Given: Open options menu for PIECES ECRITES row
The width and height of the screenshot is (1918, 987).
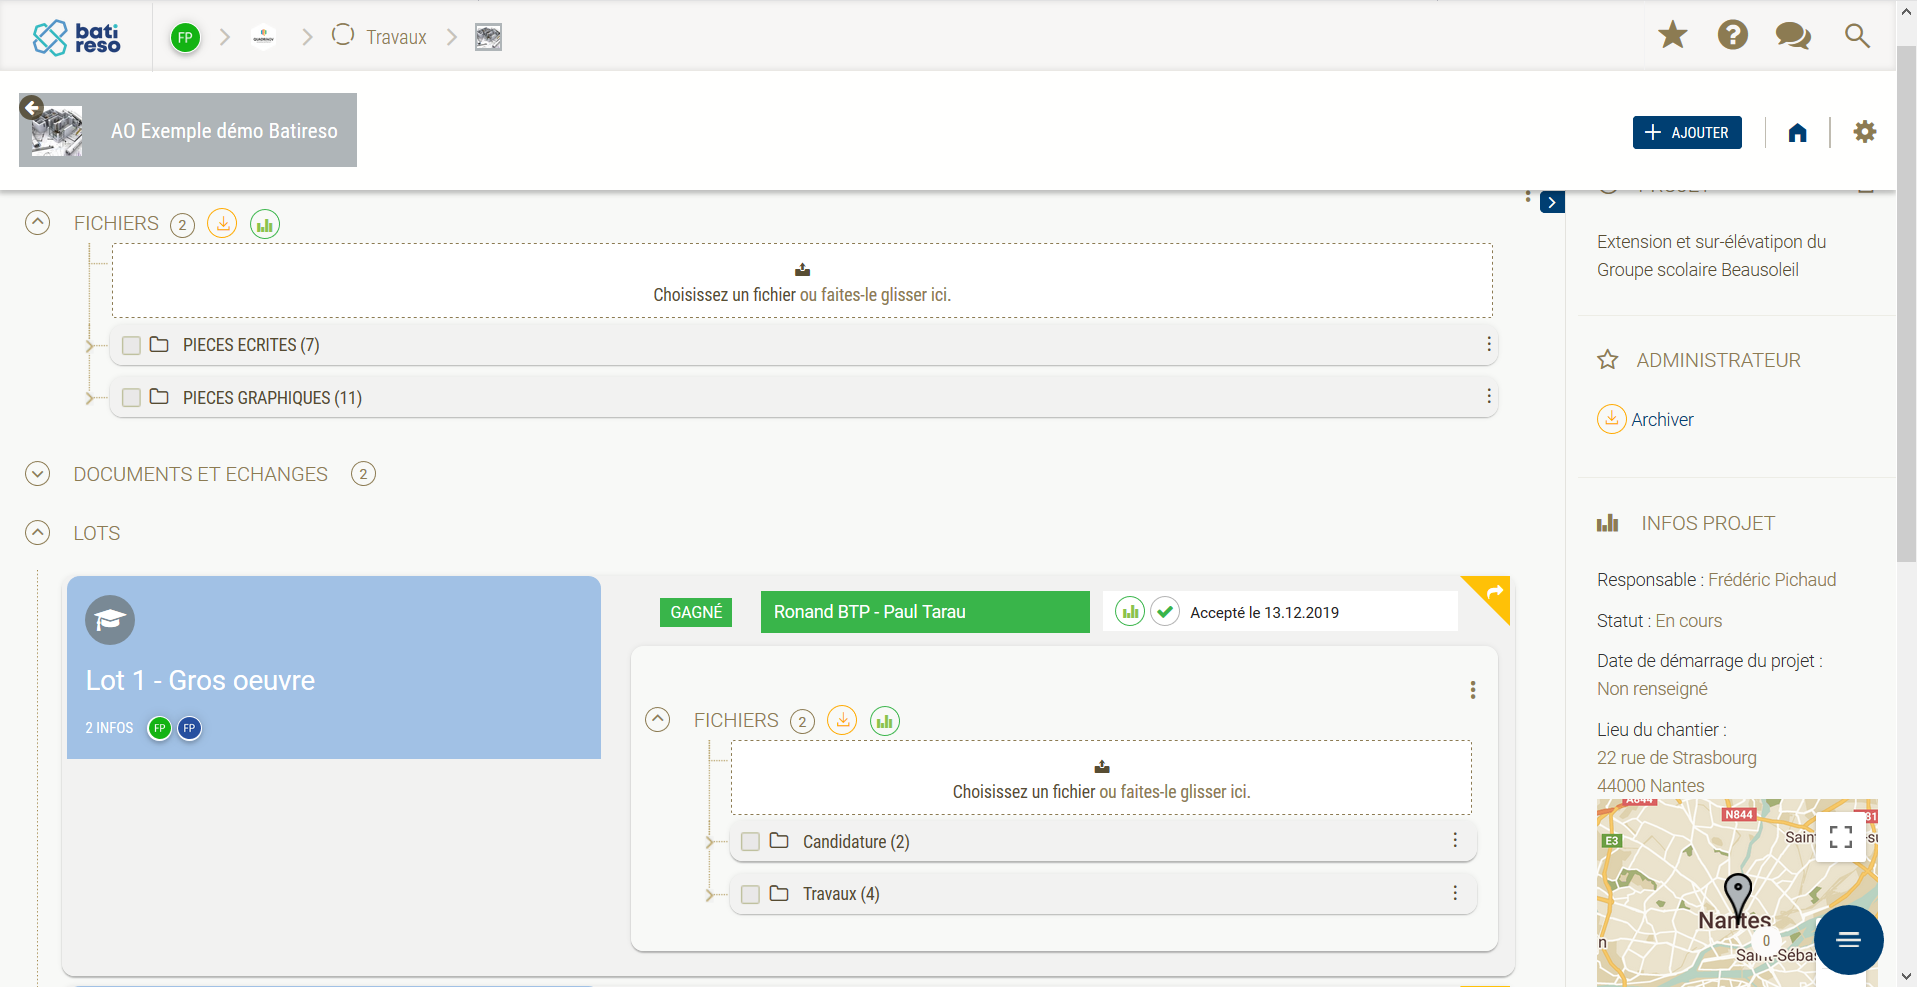Looking at the screenshot, I should pos(1489,344).
